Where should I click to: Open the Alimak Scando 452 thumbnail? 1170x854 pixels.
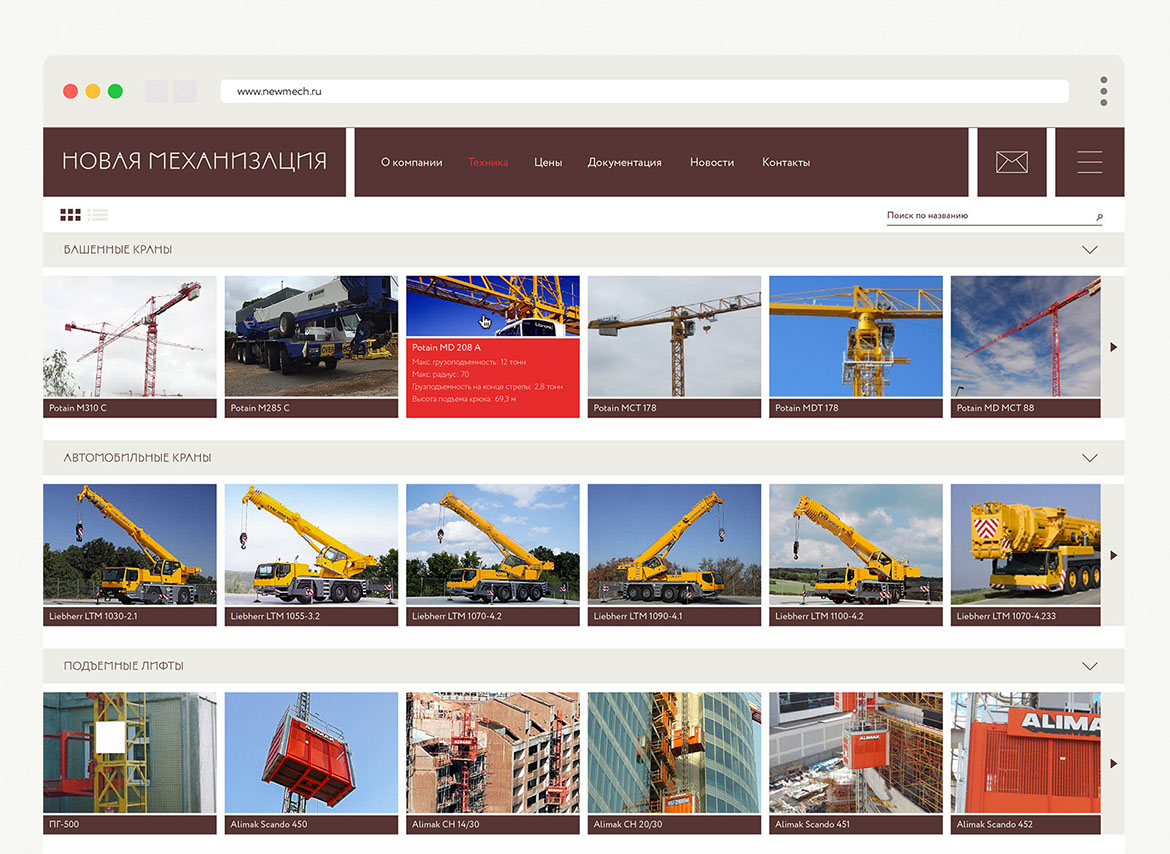1025,762
